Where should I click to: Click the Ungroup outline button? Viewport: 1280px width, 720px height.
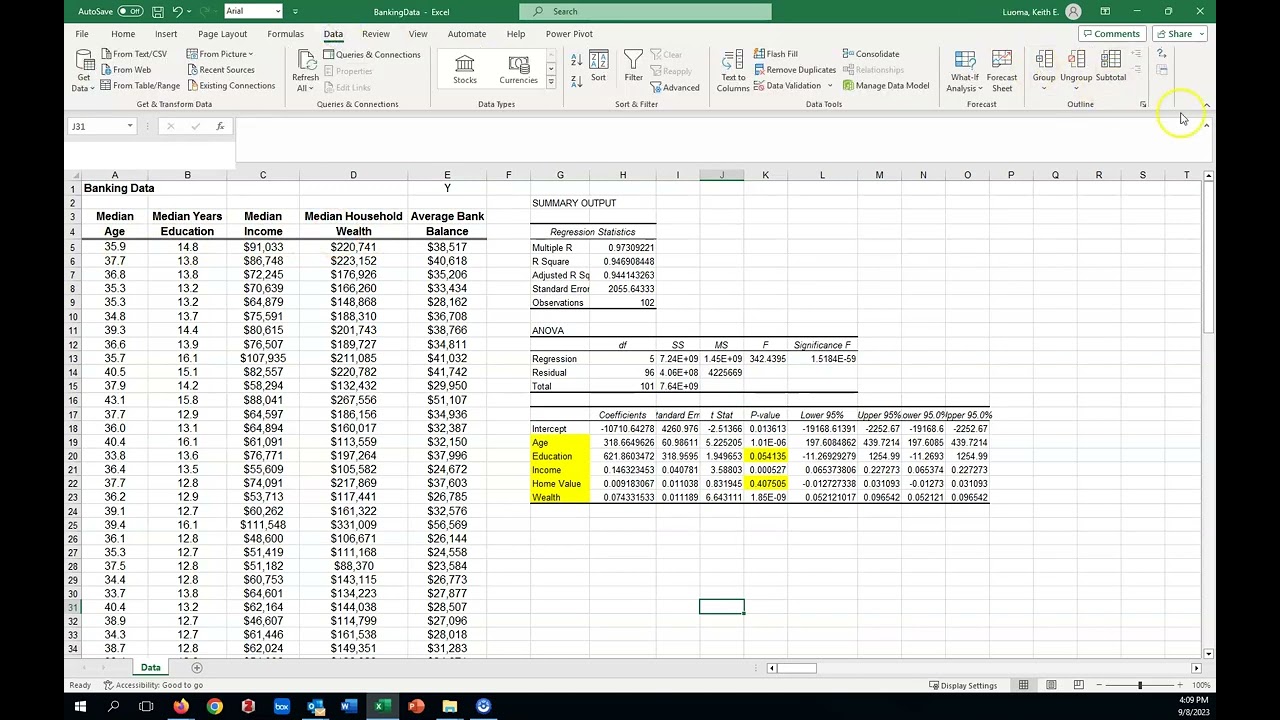pos(1076,70)
